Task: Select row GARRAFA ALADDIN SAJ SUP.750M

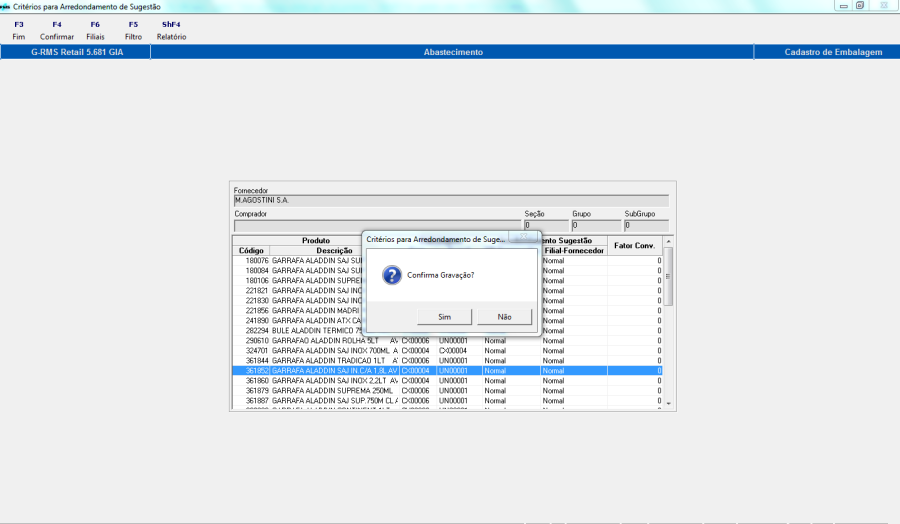Action: (447, 401)
